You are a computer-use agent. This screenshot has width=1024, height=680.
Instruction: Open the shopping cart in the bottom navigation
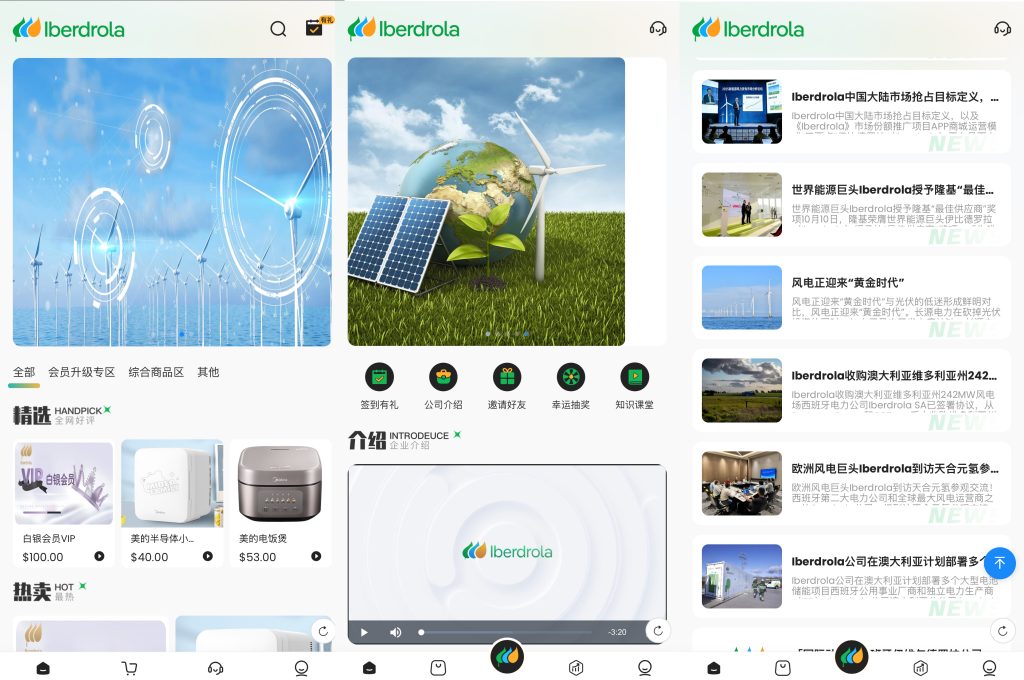tap(129, 668)
